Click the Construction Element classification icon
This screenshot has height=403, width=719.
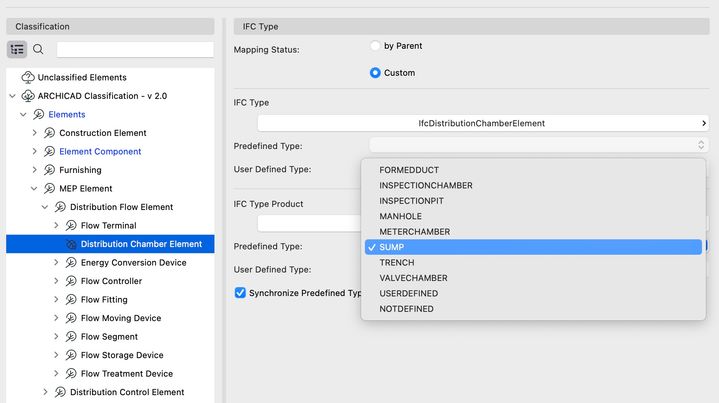pos(49,133)
